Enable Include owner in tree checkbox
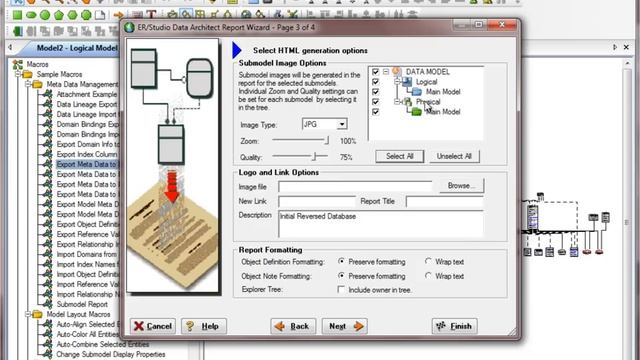 [x=341, y=289]
